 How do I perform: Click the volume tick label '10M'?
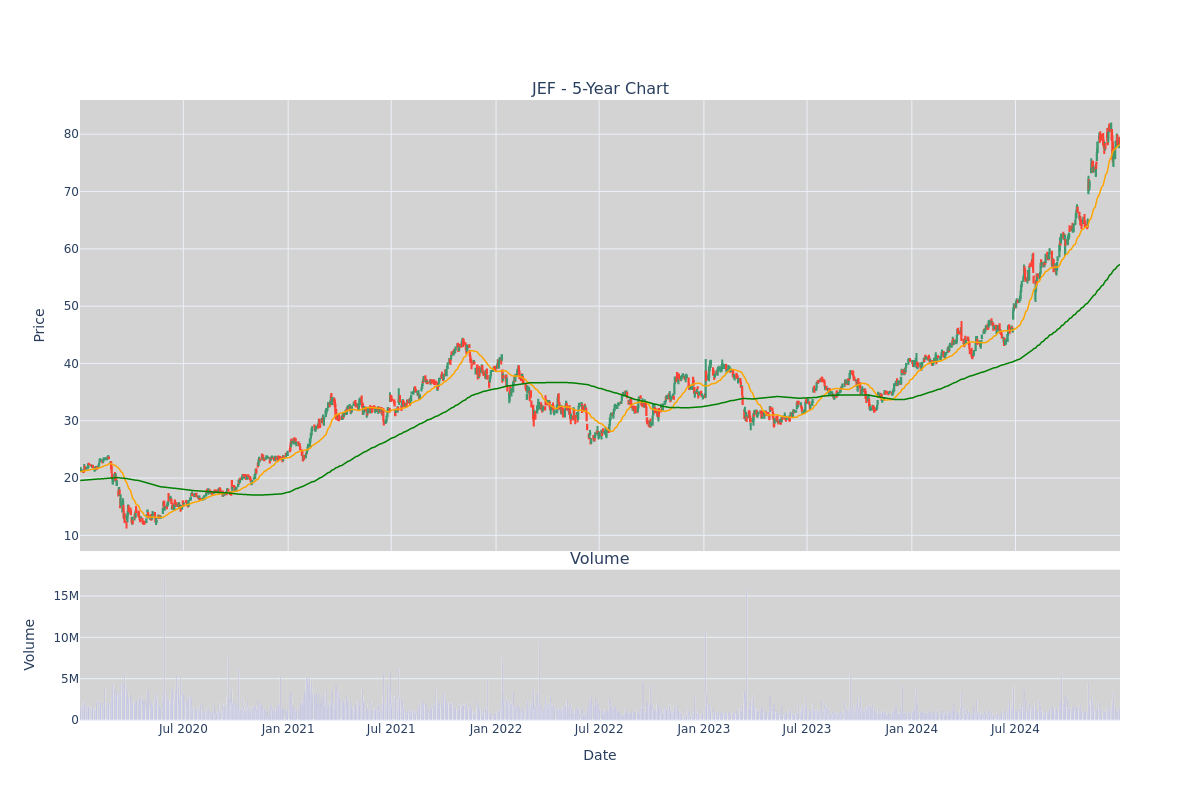tap(66, 637)
